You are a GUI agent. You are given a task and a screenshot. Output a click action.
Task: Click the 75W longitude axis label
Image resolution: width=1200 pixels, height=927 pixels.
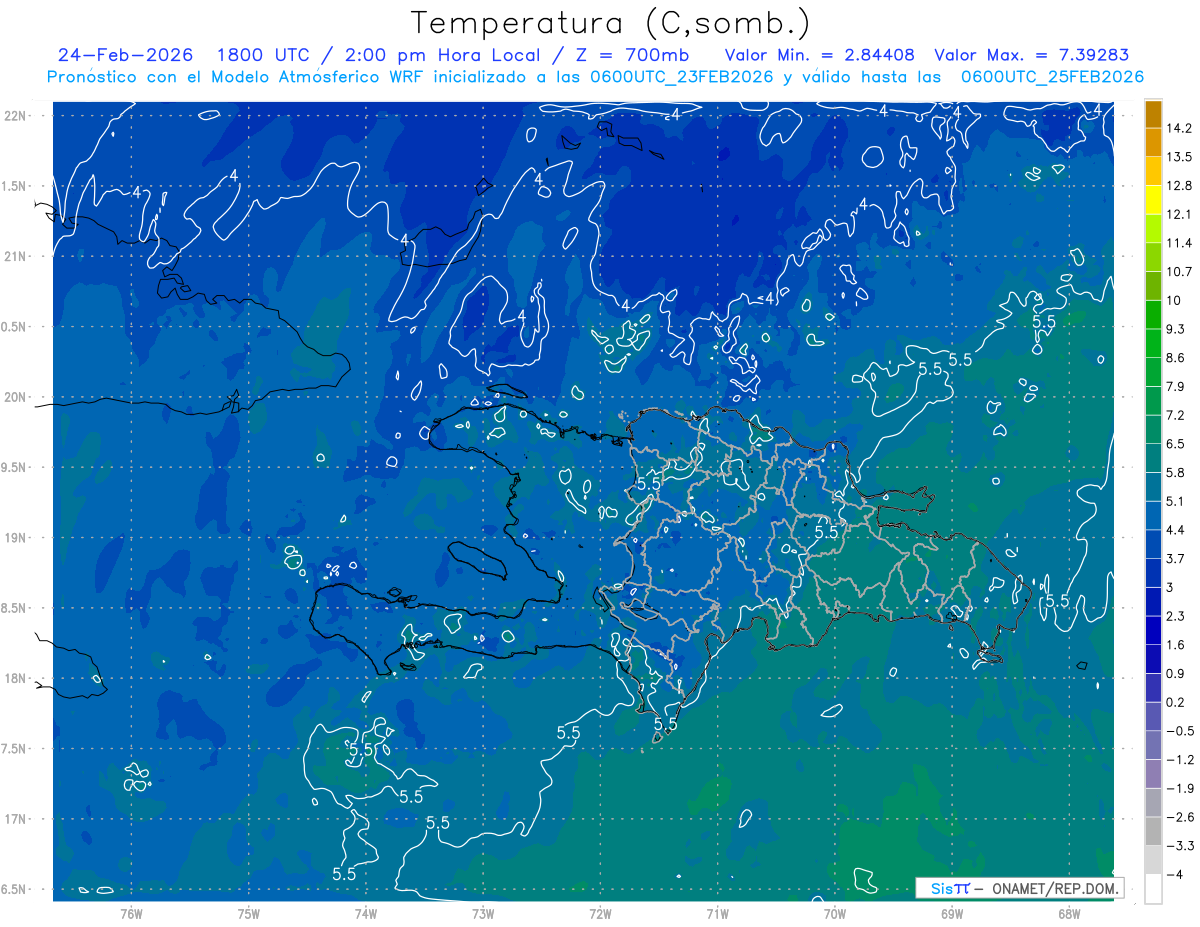click(x=249, y=914)
